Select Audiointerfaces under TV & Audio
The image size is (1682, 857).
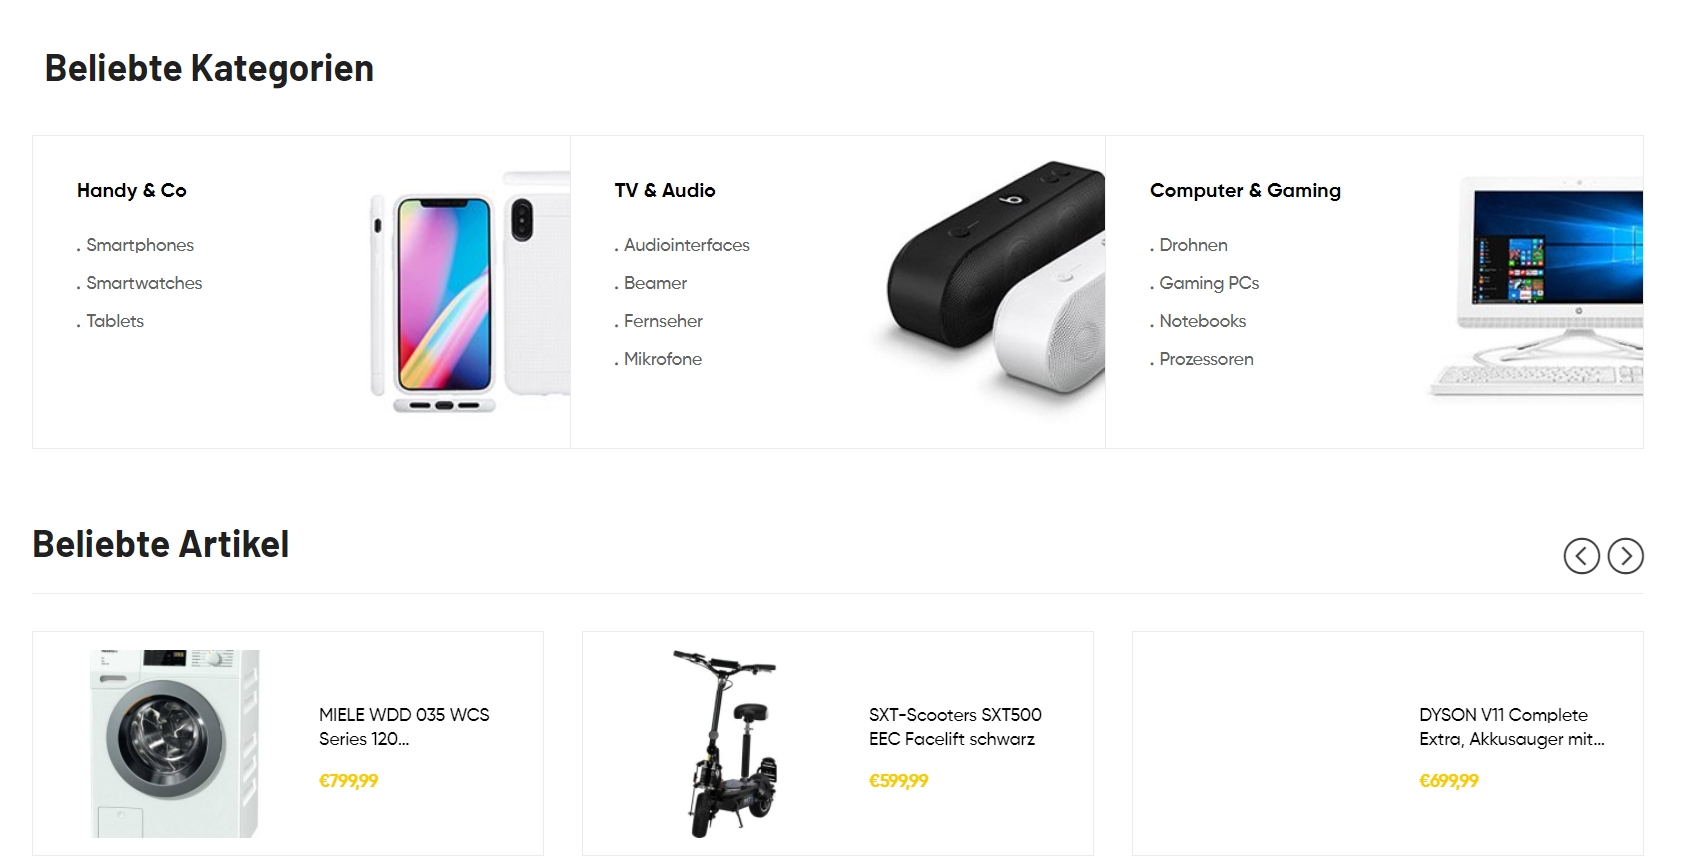pos(686,245)
